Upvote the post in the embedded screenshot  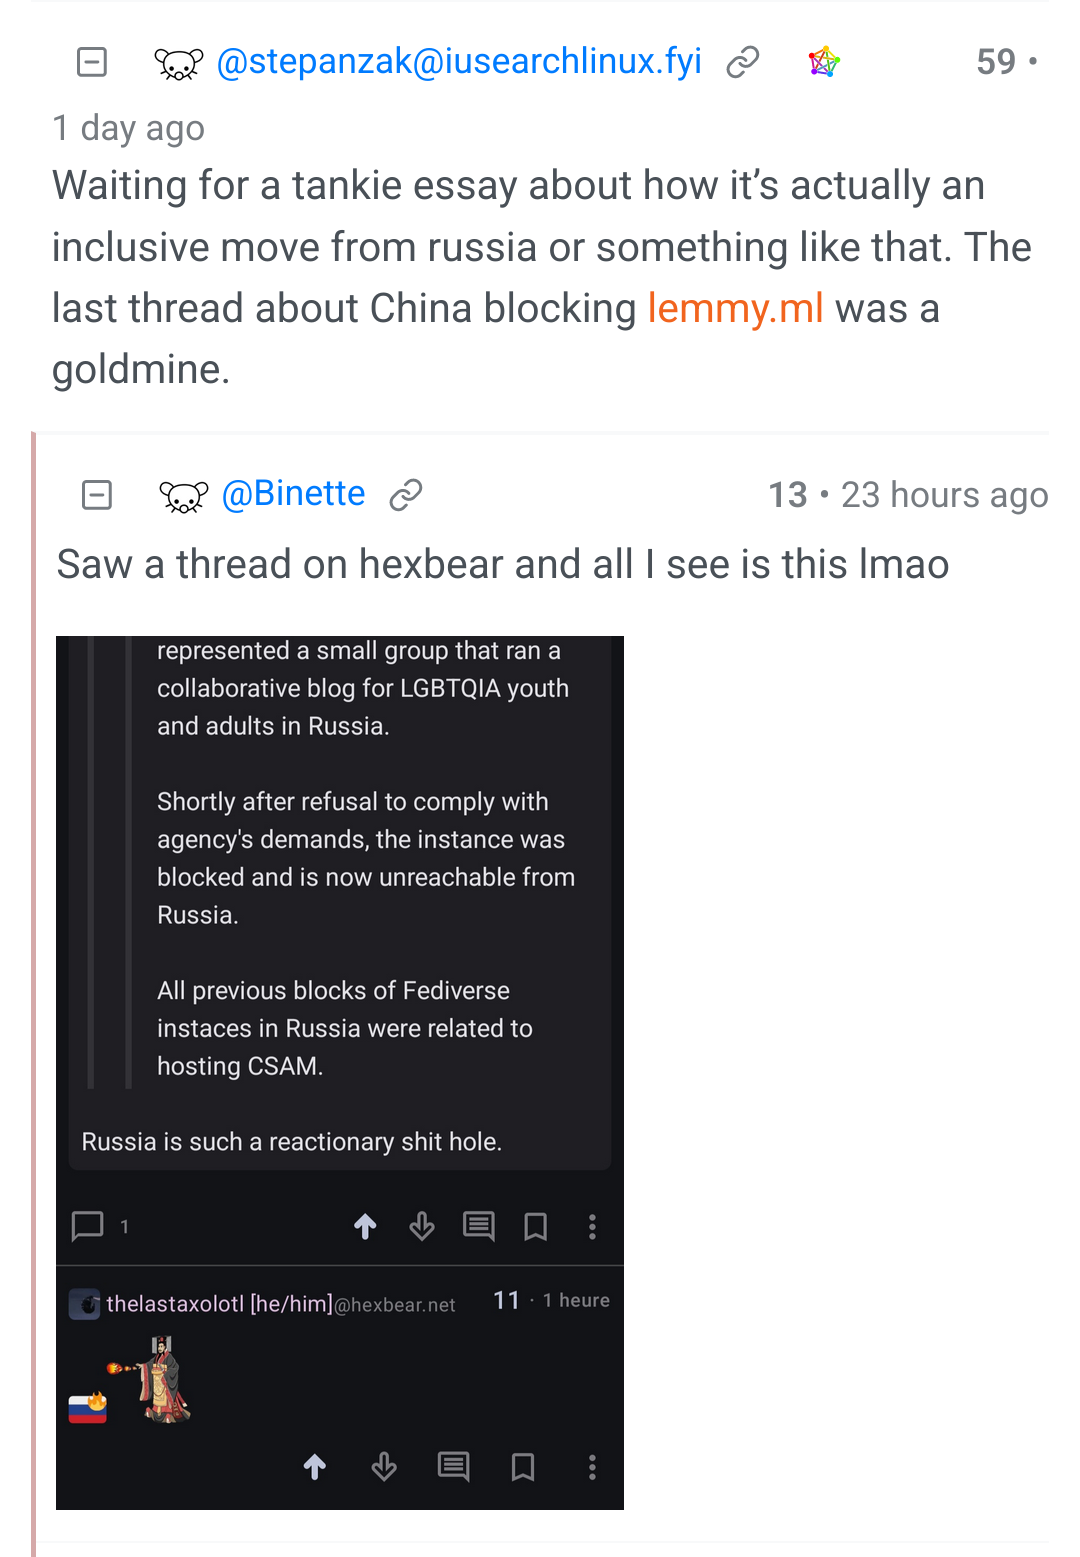pyautogui.click(x=365, y=1226)
